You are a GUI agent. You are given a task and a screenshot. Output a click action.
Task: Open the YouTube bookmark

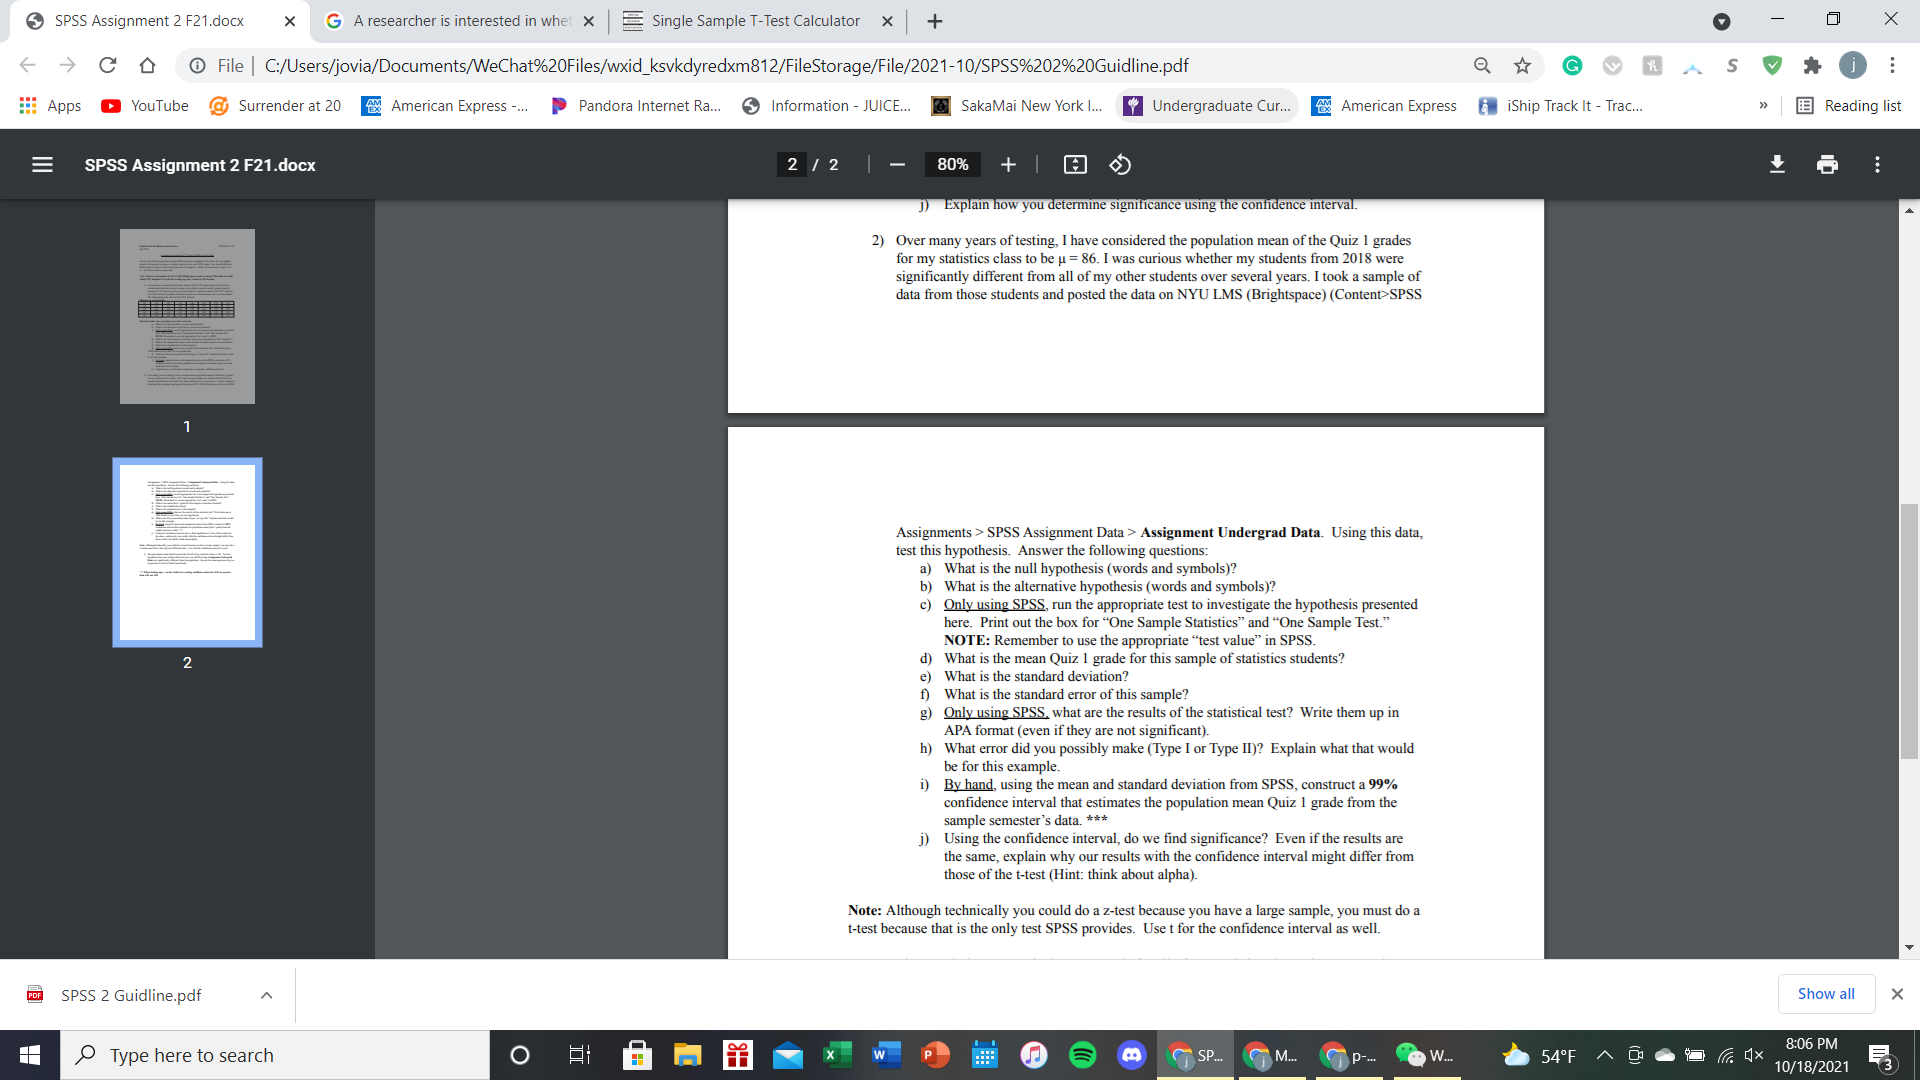click(144, 105)
